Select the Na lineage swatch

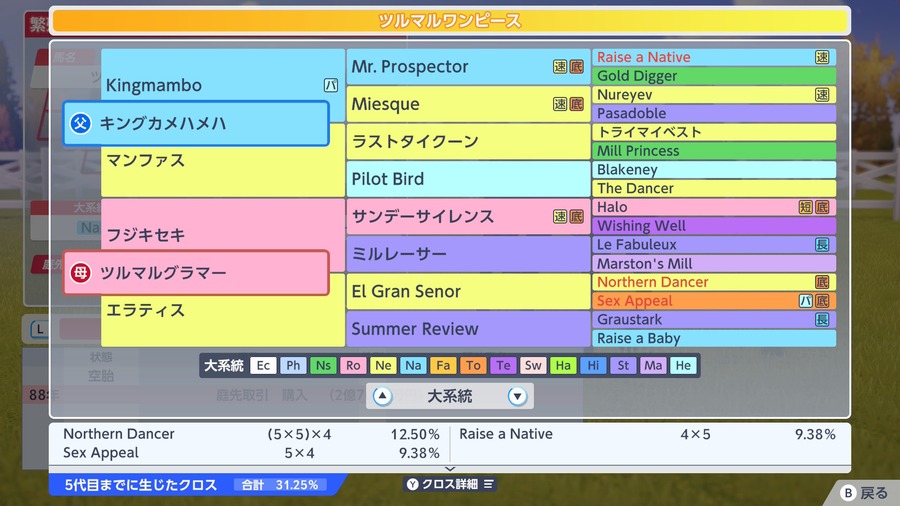(x=413, y=365)
